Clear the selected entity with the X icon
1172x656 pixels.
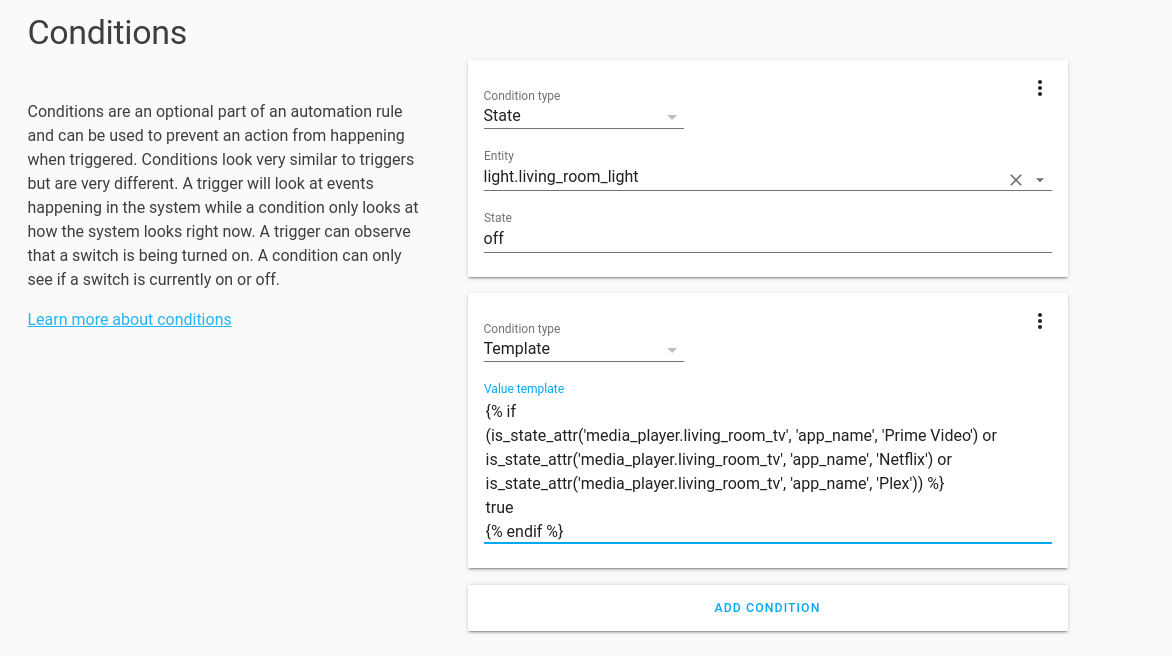coord(1015,179)
